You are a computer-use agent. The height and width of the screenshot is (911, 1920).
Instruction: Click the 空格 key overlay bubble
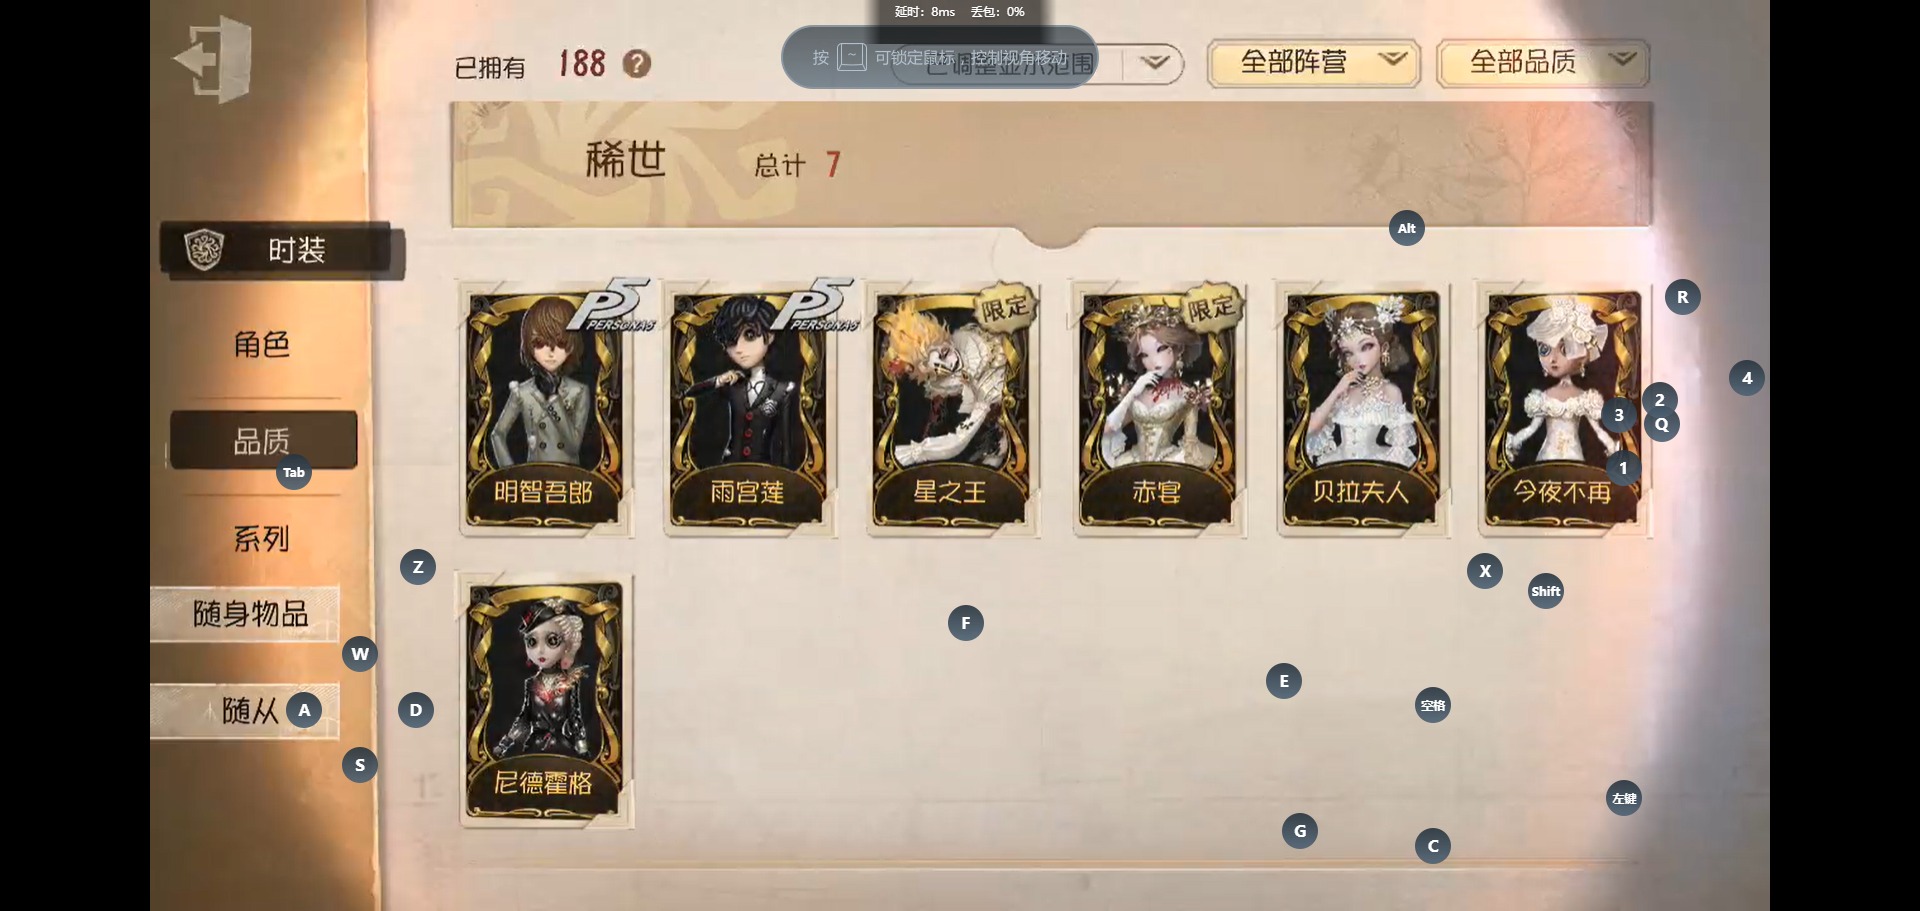click(x=1432, y=705)
